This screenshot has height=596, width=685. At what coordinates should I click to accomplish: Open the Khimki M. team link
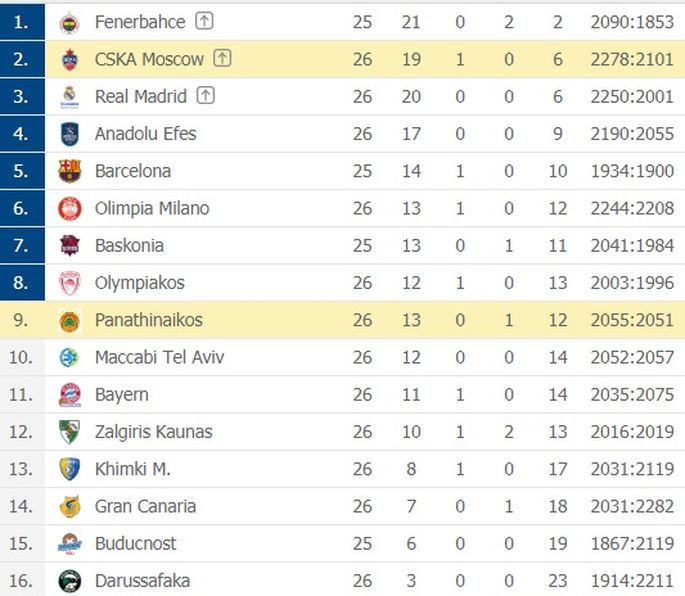(x=133, y=469)
